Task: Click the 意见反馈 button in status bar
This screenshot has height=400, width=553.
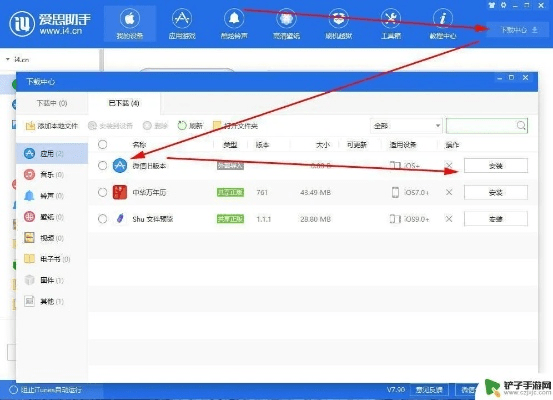Action: (429, 390)
